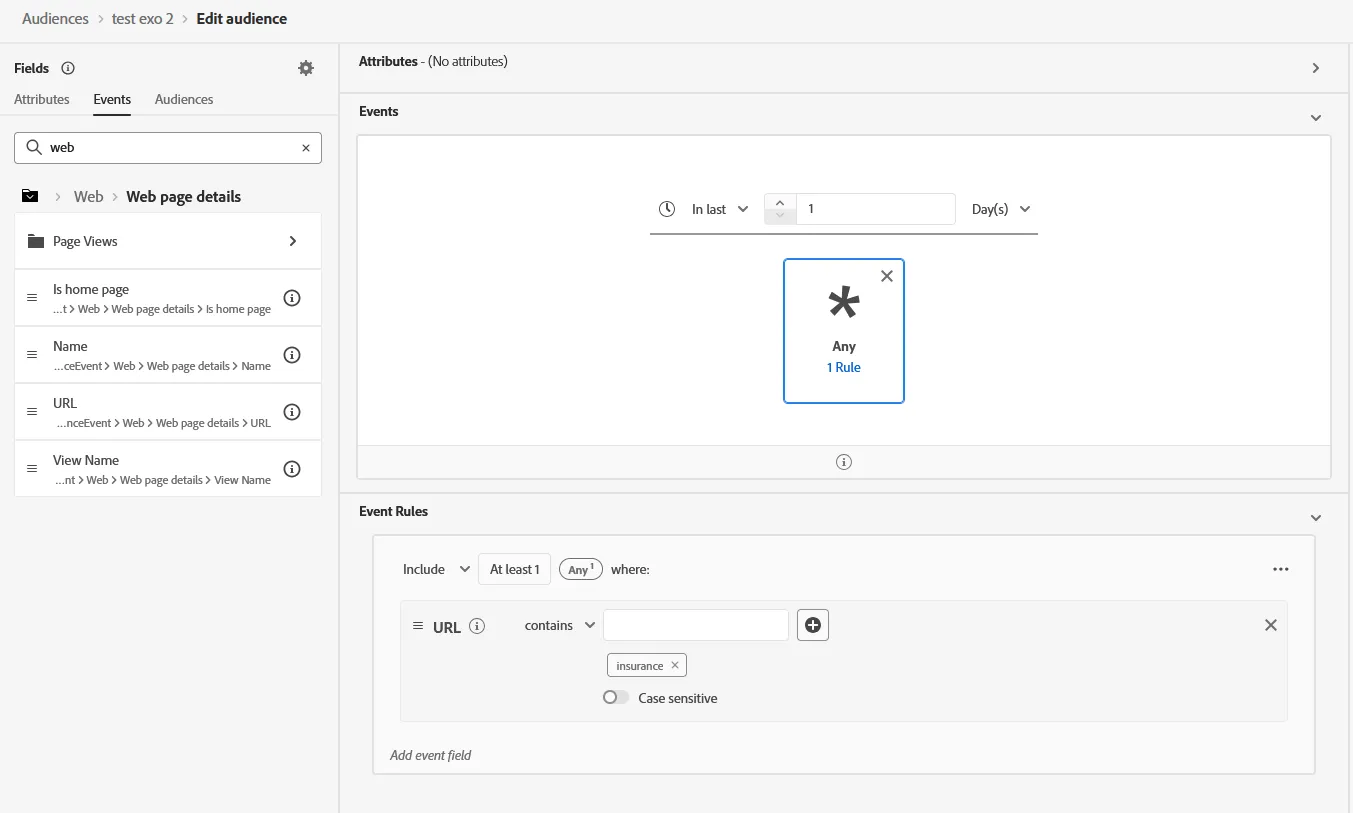This screenshot has width=1353, height=813.
Task: Click the URL contains value input
Action: (696, 625)
